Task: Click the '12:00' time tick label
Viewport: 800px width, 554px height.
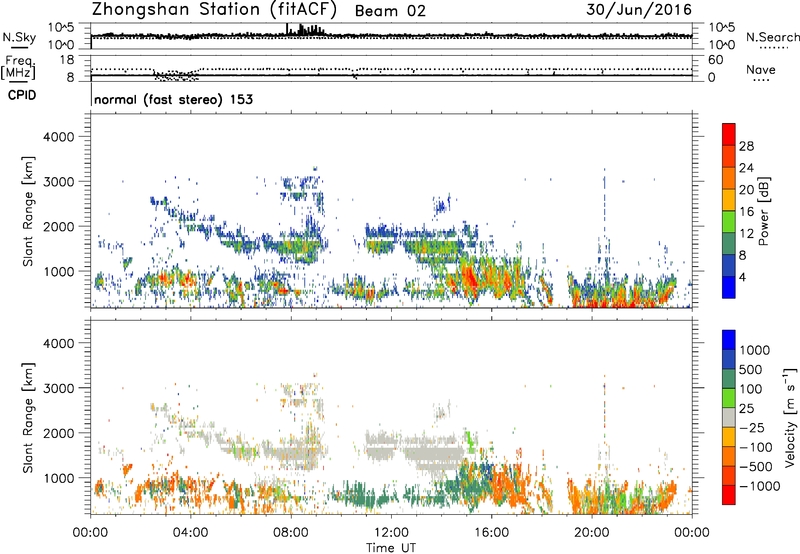Action: tap(391, 533)
